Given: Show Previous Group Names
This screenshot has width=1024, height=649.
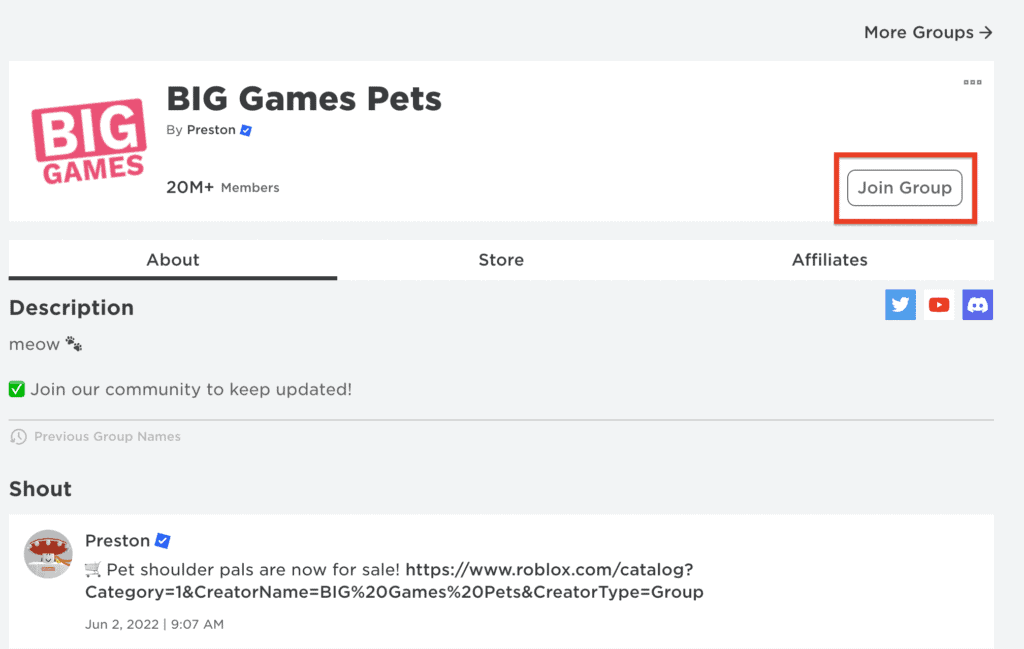Looking at the screenshot, I should pos(107,436).
